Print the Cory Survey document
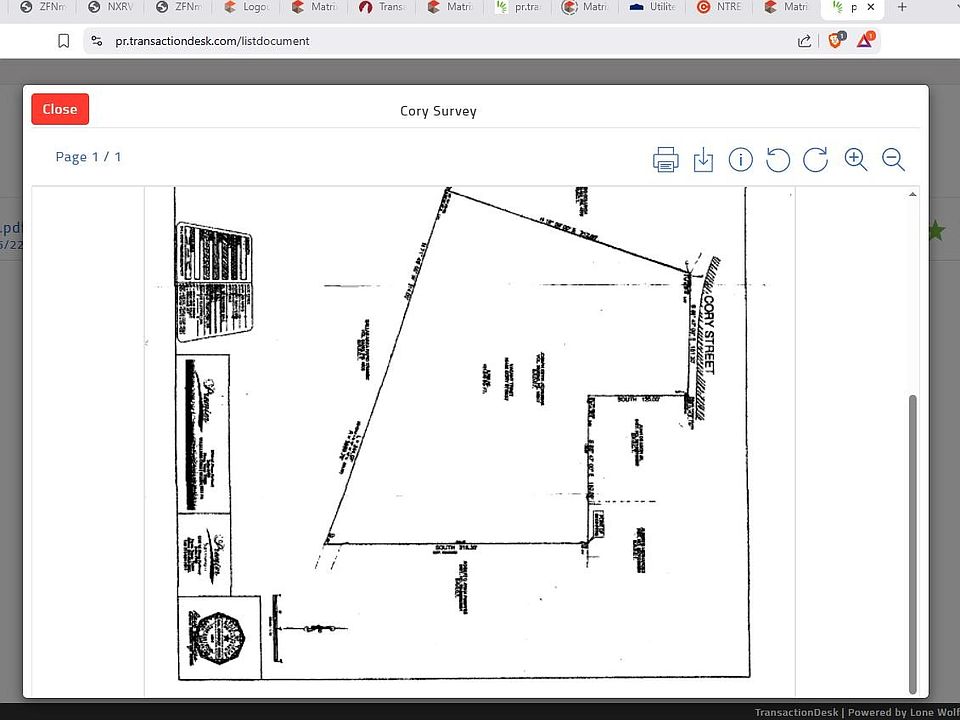This screenshot has width=960, height=720. [665, 159]
